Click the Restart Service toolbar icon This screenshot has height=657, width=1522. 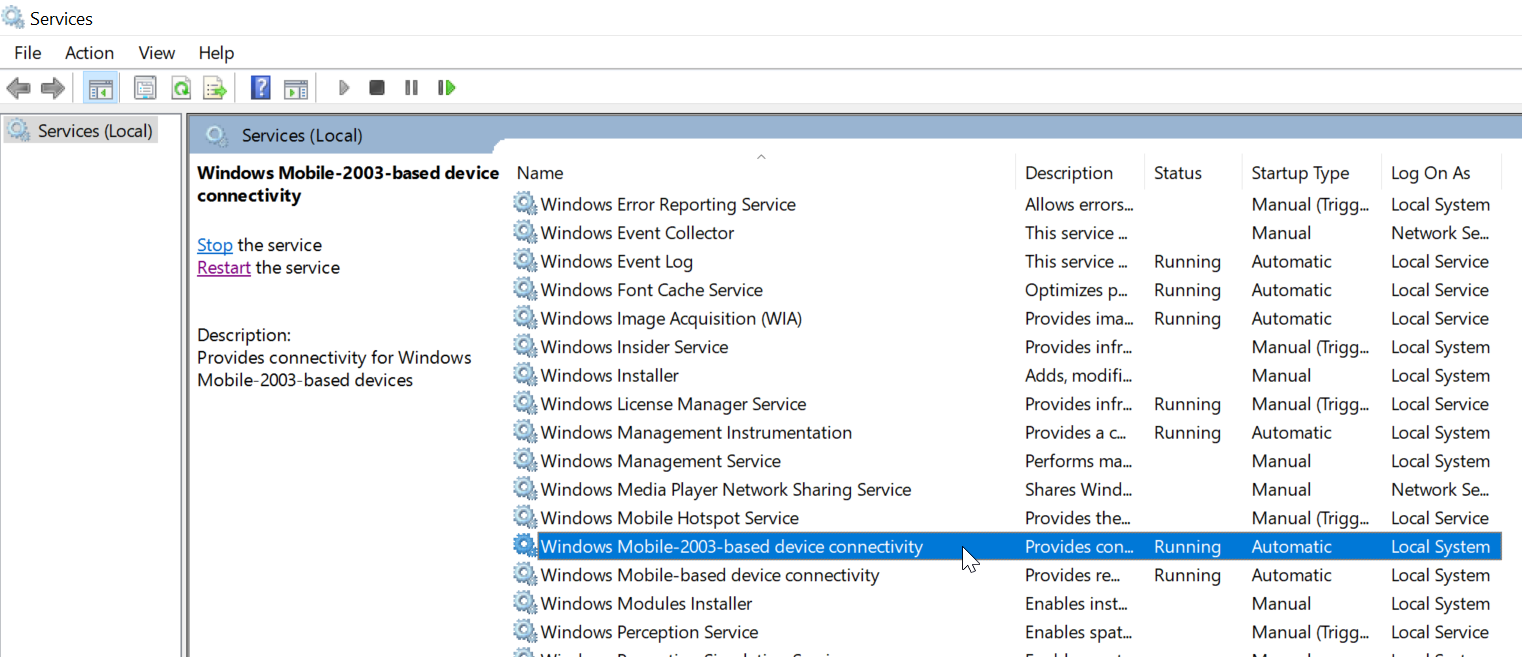point(447,88)
